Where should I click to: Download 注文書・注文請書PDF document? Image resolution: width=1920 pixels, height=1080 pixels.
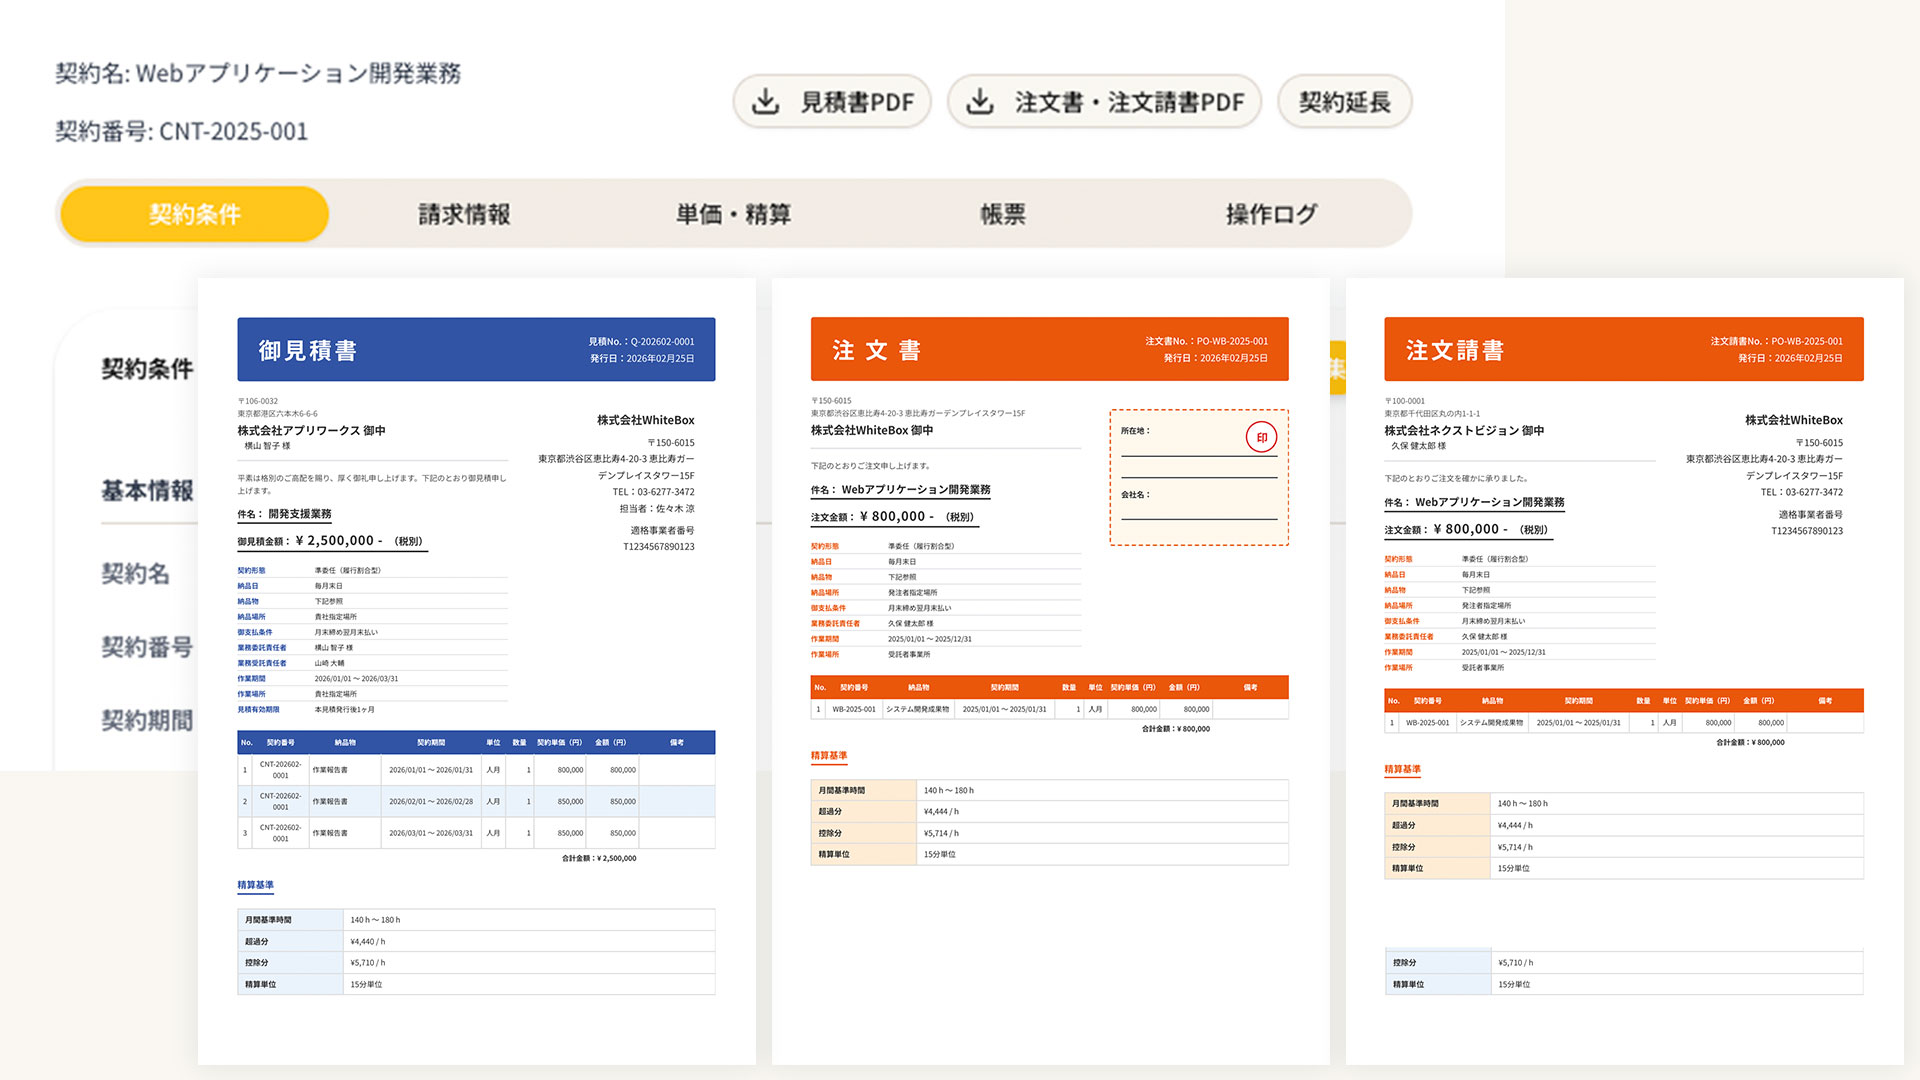pos(1104,102)
